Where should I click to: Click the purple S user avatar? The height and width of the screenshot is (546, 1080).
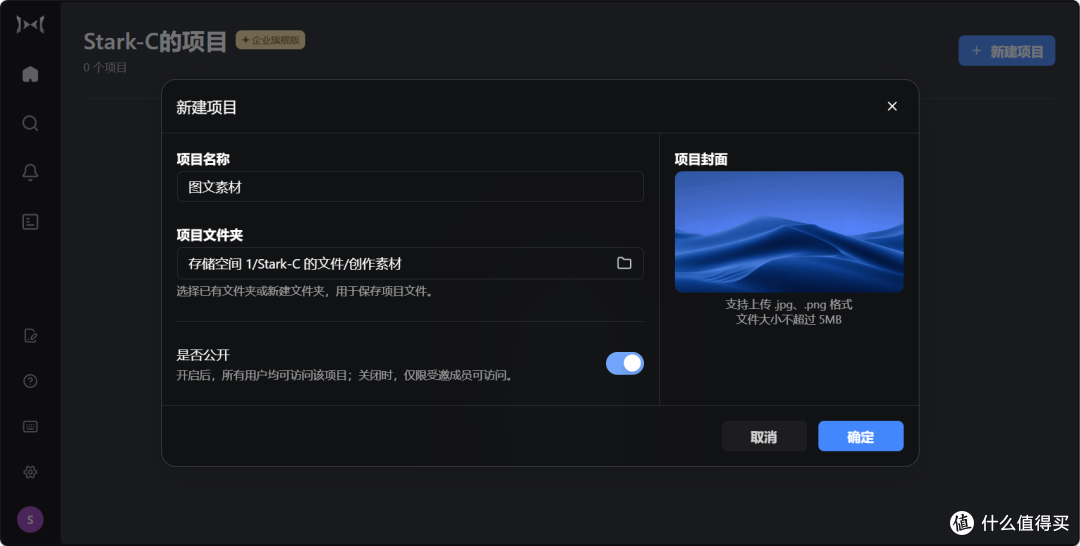click(x=30, y=519)
